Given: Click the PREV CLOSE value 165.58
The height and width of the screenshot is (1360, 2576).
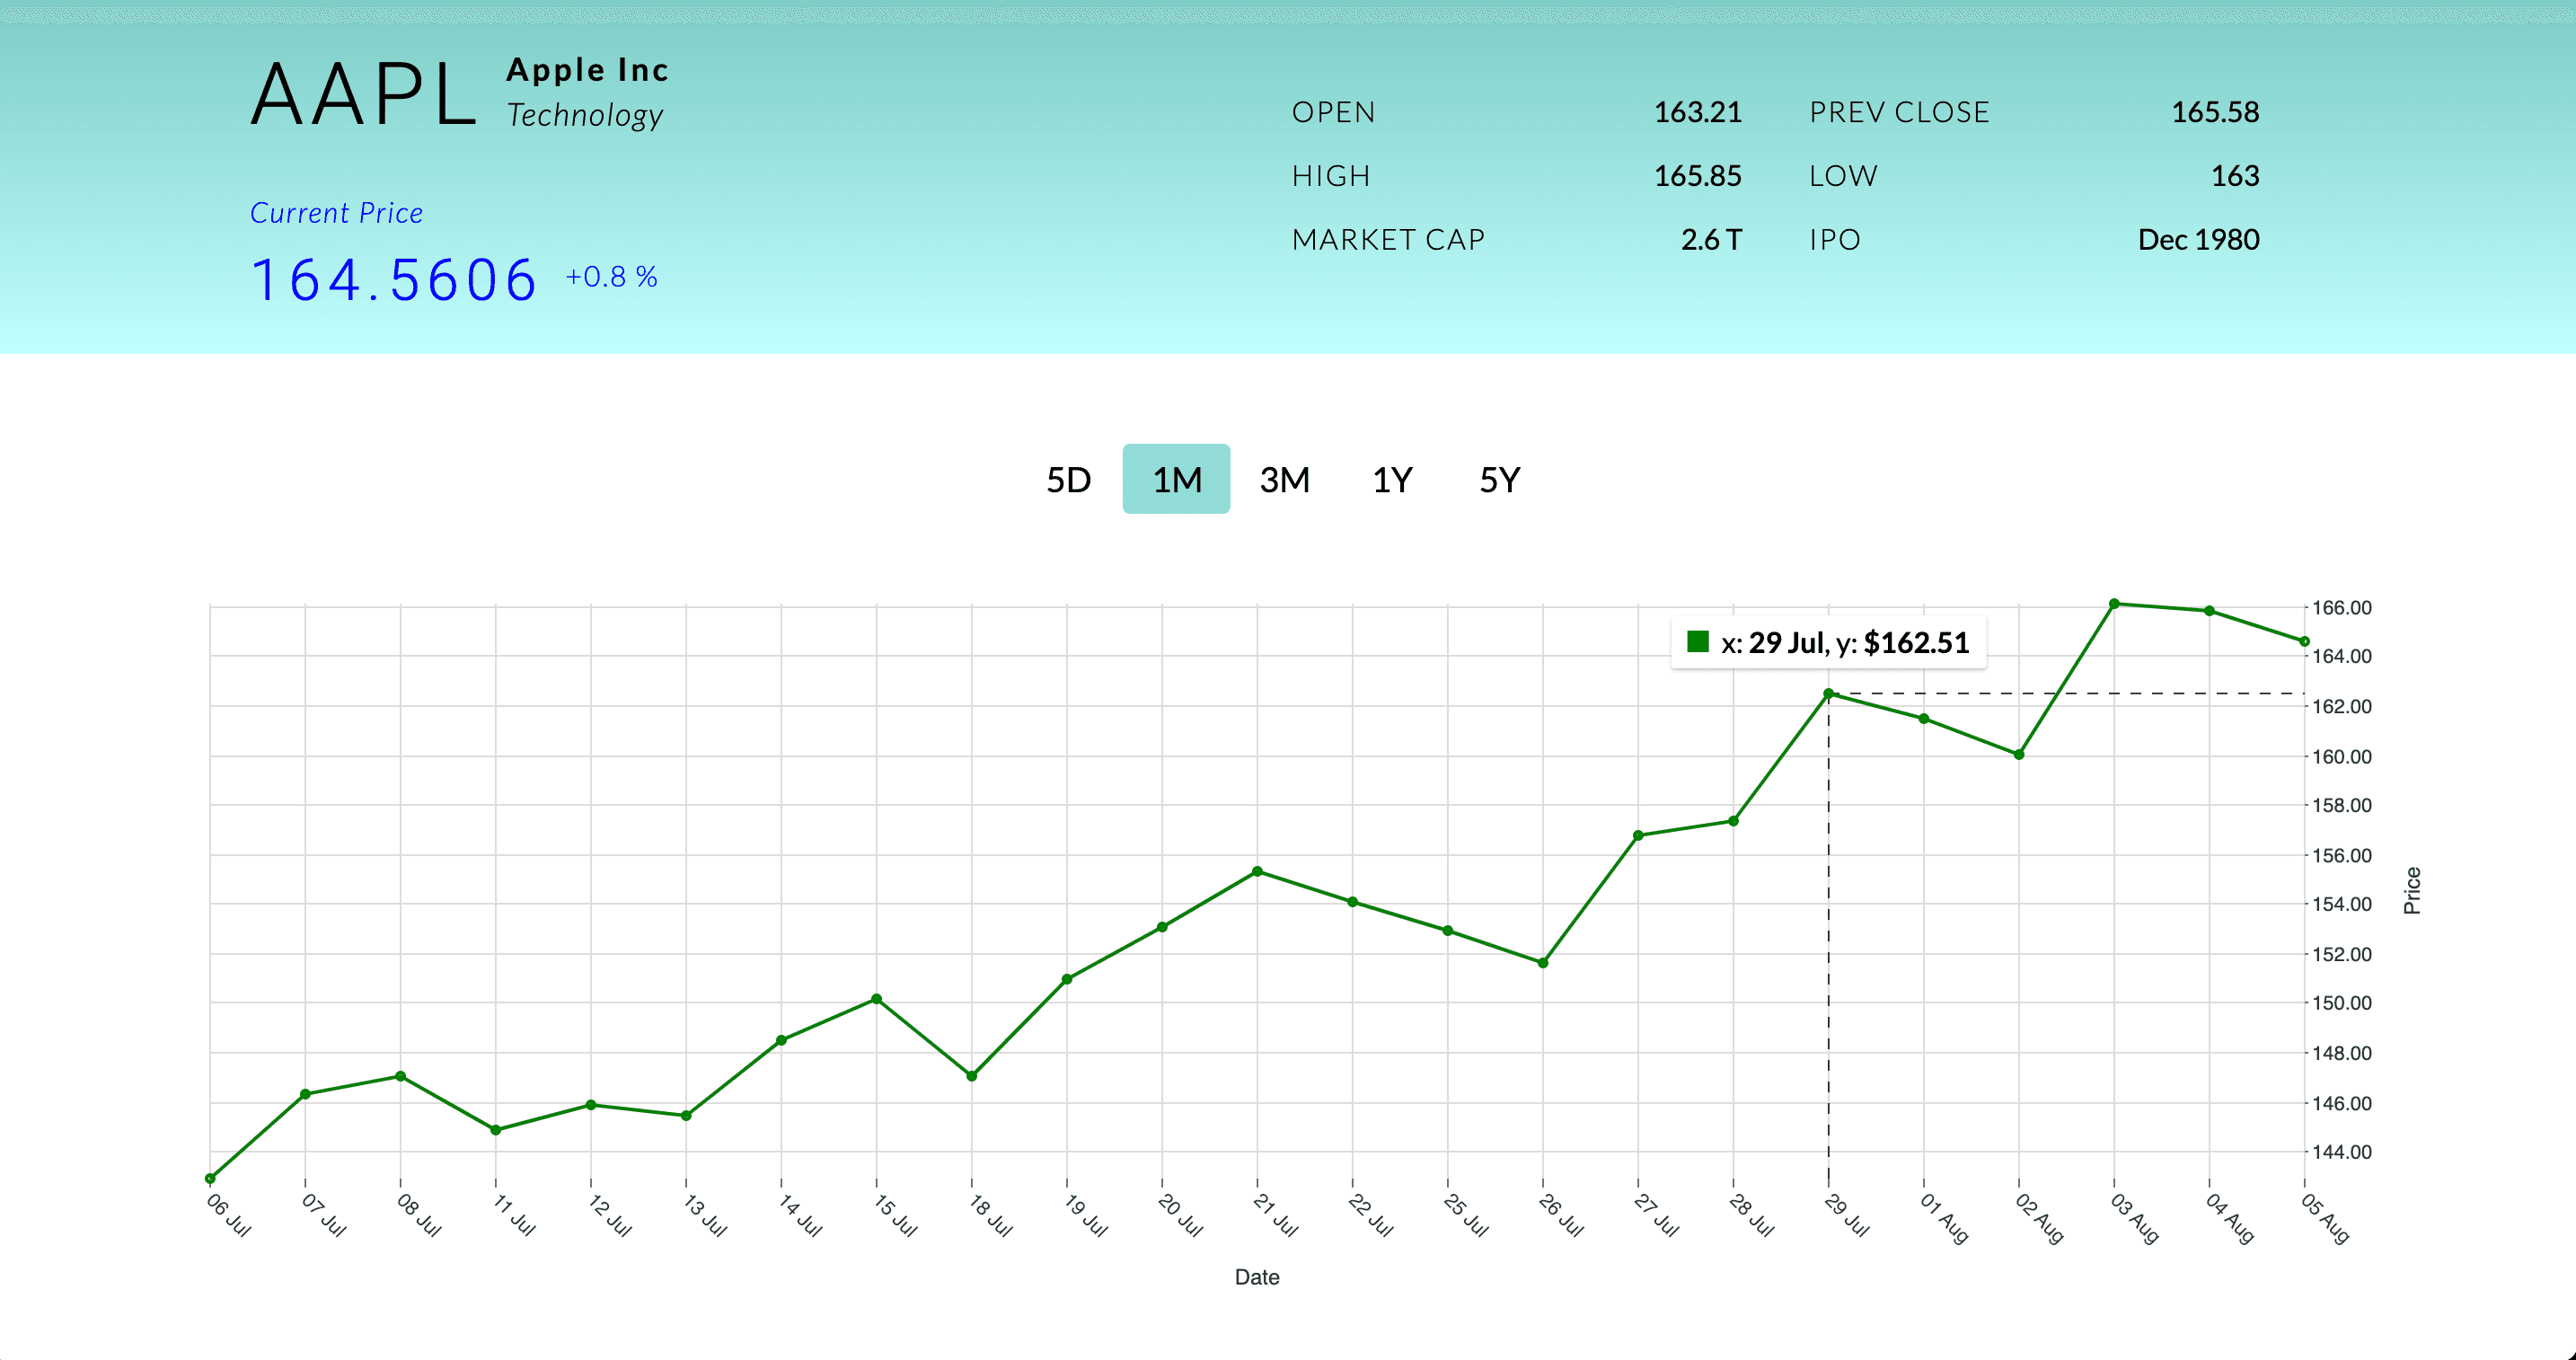Looking at the screenshot, I should [x=2215, y=112].
